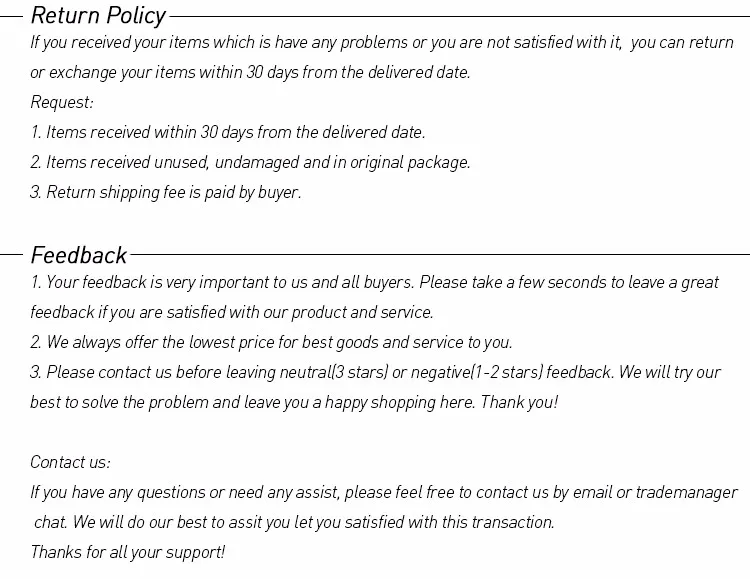Click the word 'trademanager' in contact text
Screen dimensions: 750x579
(x=687, y=492)
